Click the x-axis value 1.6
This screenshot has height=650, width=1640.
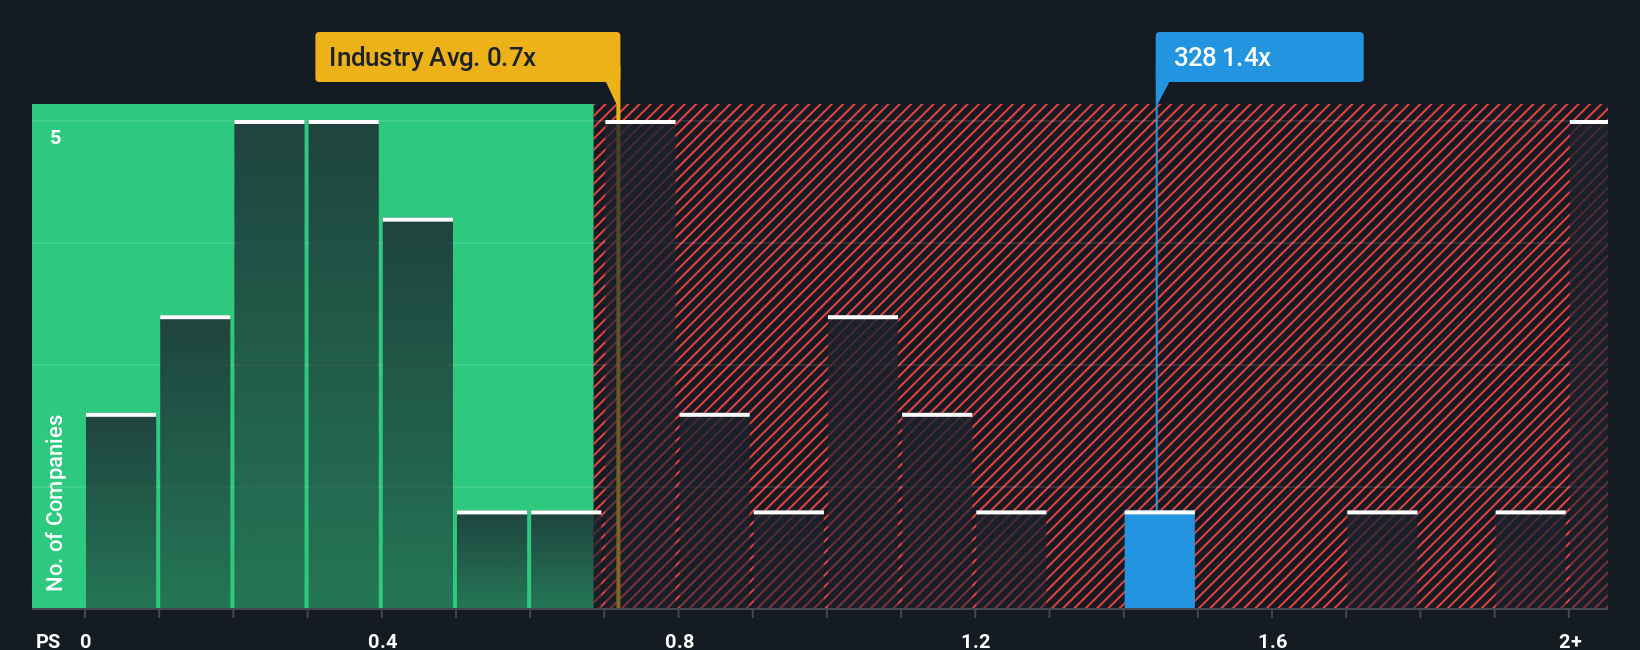(x=1273, y=640)
